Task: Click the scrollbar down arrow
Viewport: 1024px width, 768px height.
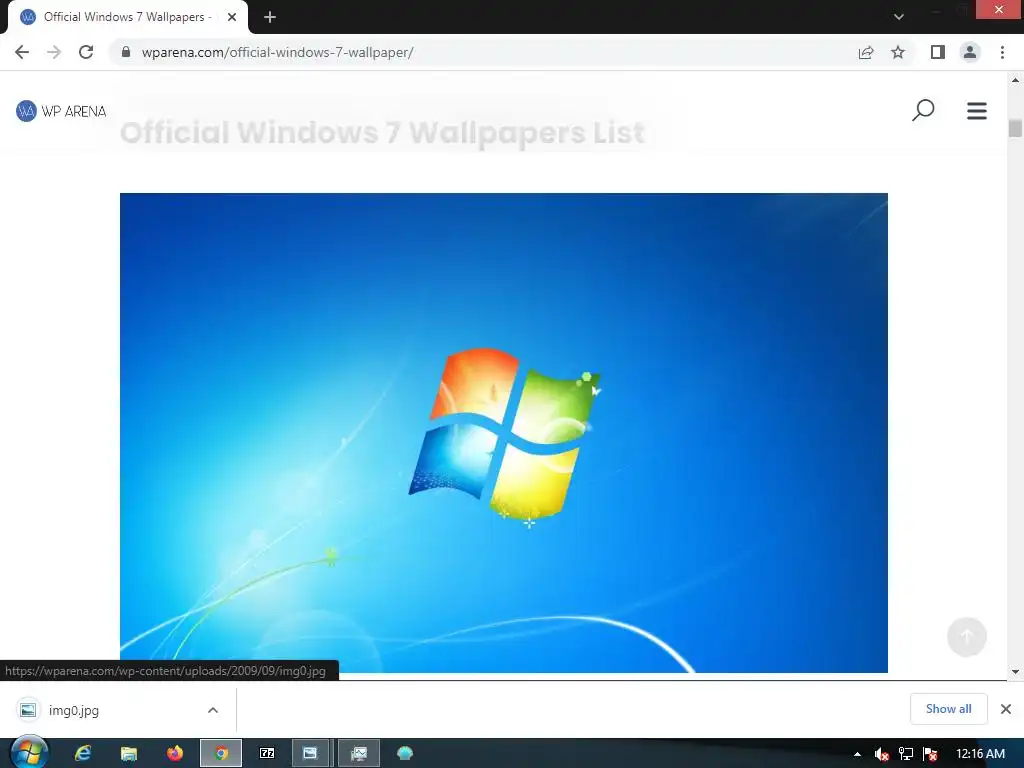Action: coord(1015,671)
